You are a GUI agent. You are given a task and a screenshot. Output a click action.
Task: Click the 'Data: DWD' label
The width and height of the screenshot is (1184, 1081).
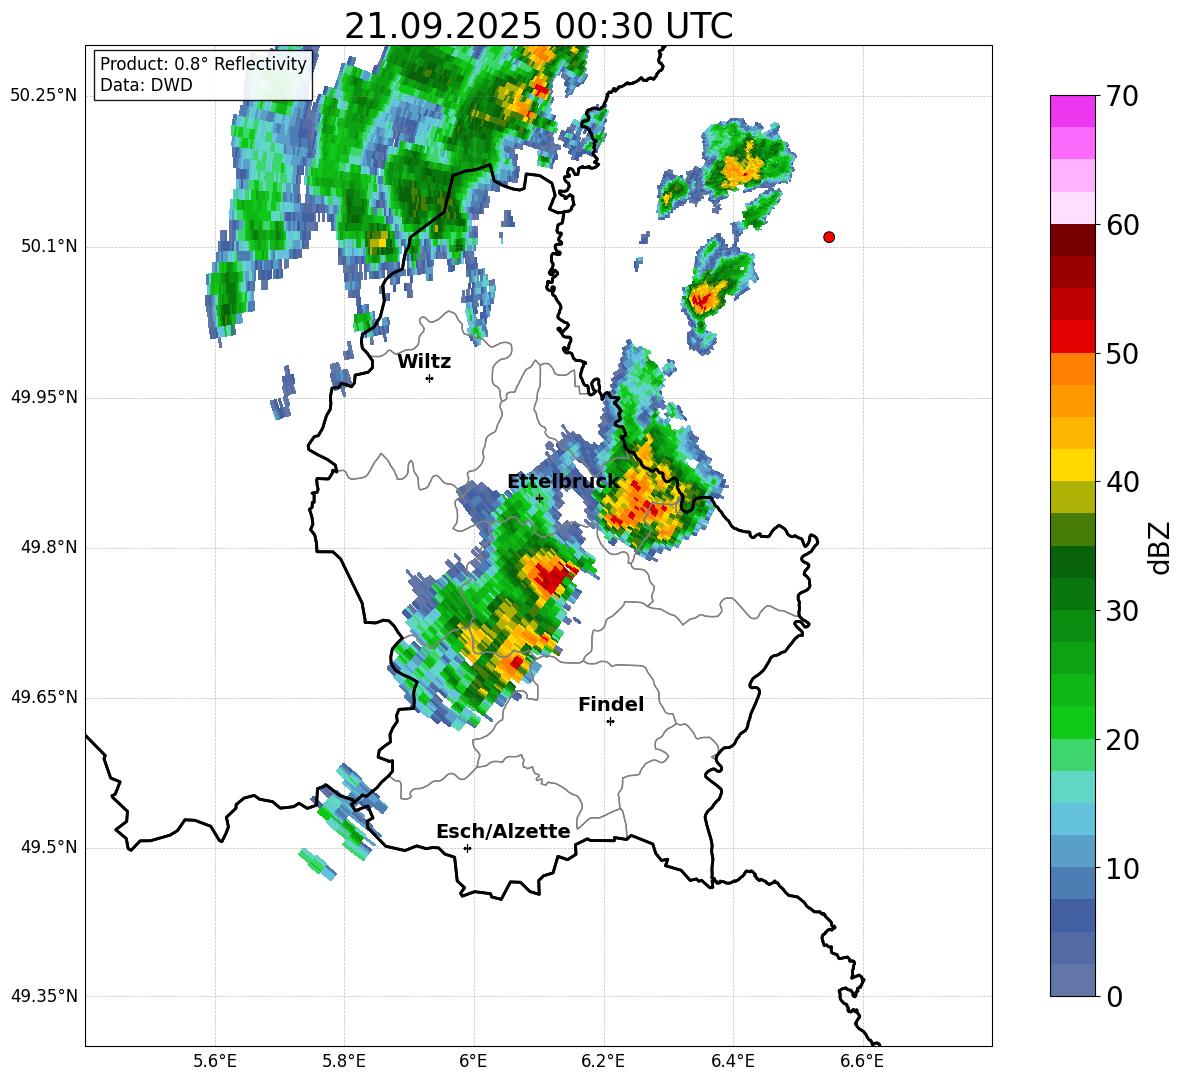point(146,85)
